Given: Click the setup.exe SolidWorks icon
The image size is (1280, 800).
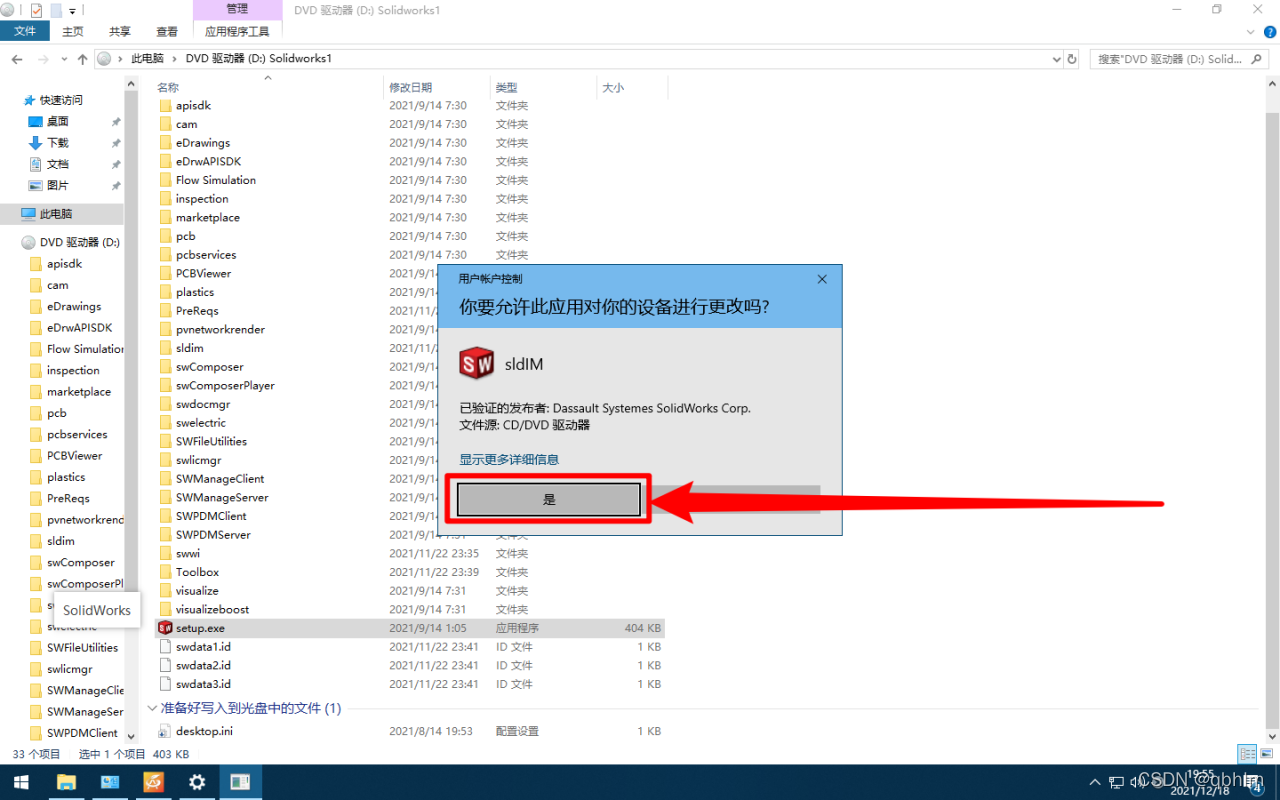Looking at the screenshot, I should [x=165, y=628].
